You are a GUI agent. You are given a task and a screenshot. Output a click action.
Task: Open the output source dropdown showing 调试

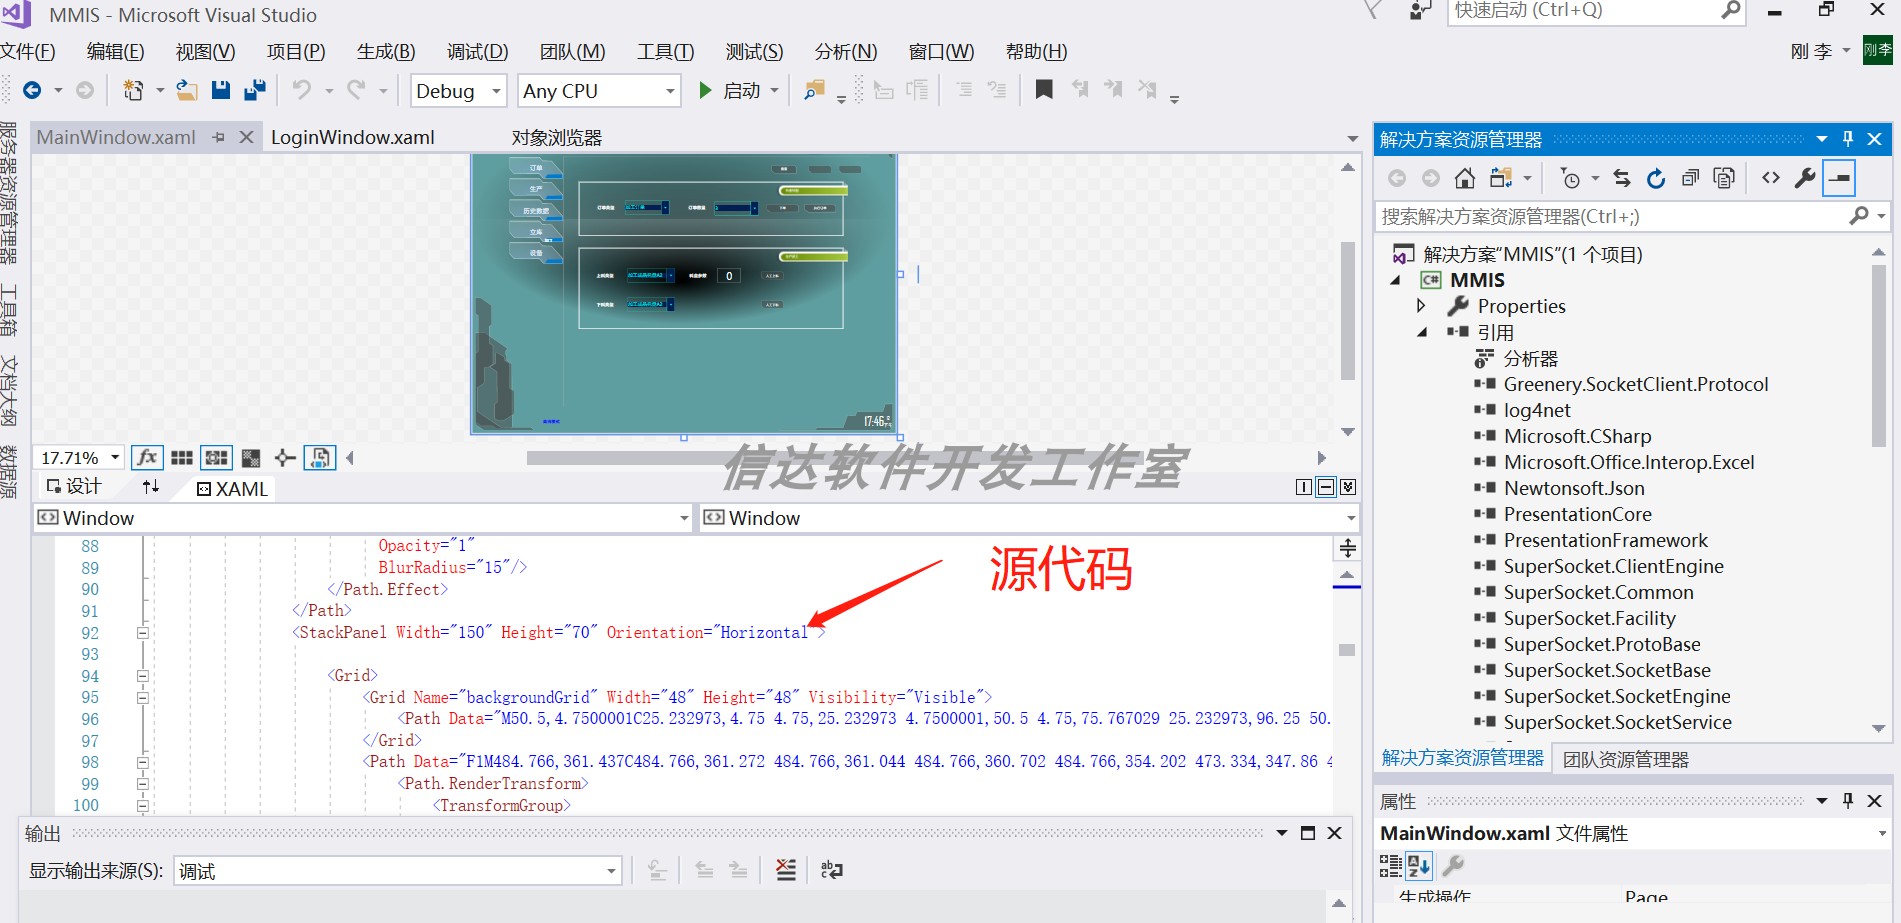pos(611,871)
